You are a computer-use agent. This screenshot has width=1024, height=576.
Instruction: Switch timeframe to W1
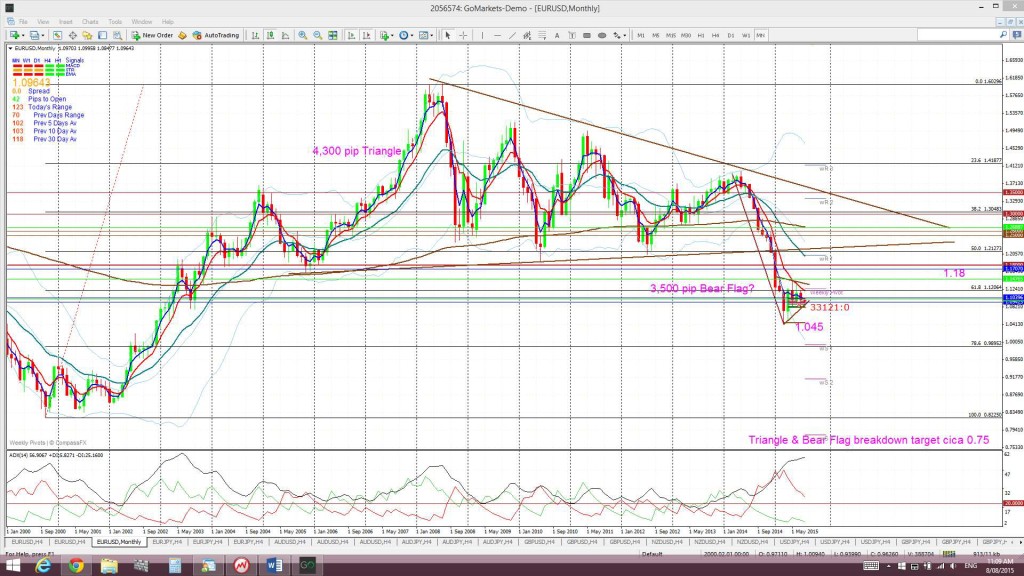click(746, 35)
